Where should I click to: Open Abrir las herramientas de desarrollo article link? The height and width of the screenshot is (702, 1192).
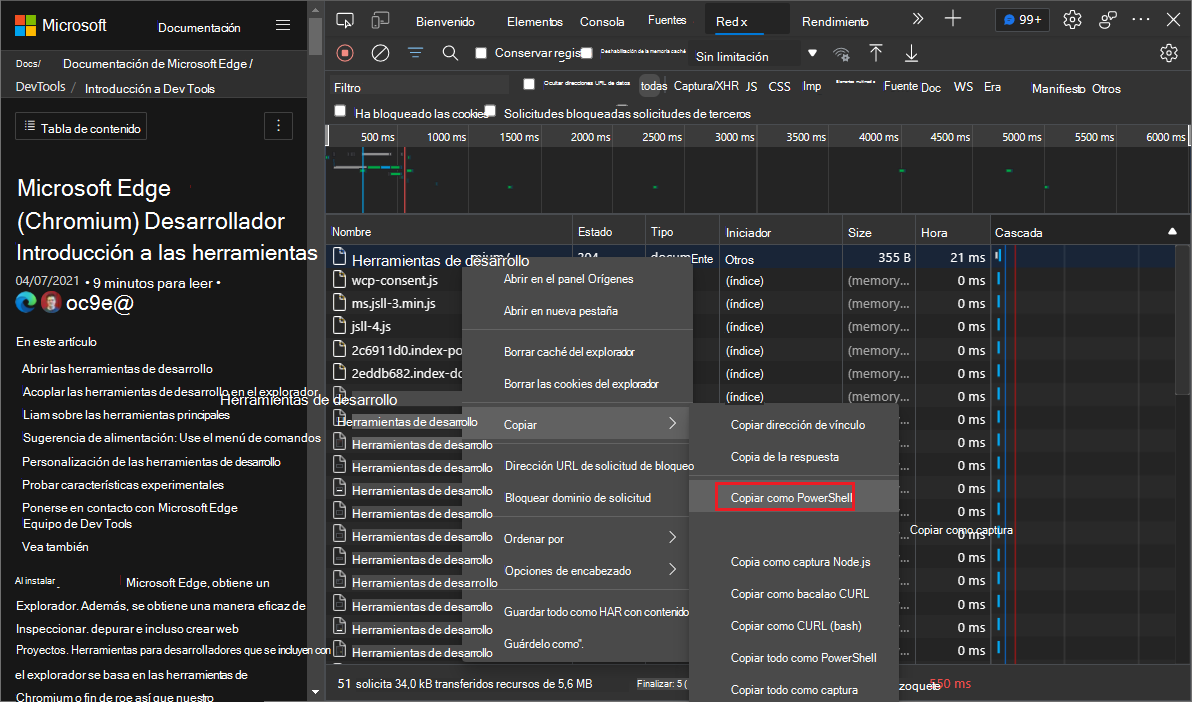[x=120, y=368]
